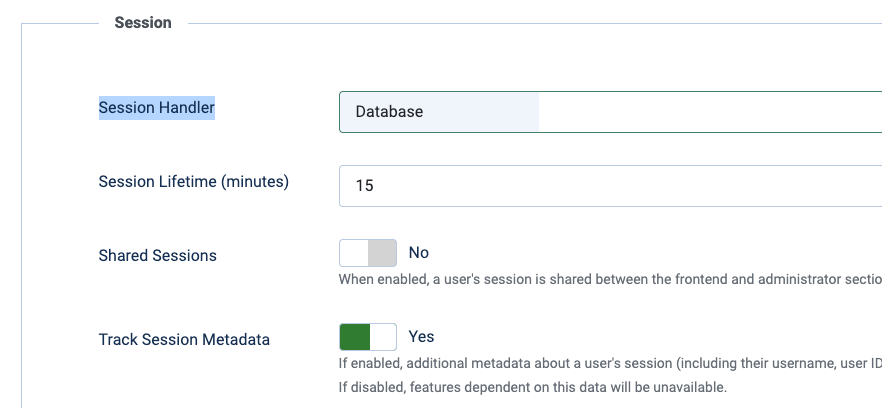
Task: Click green half of Track Session Metadata switch
Action: pyautogui.click(x=354, y=337)
